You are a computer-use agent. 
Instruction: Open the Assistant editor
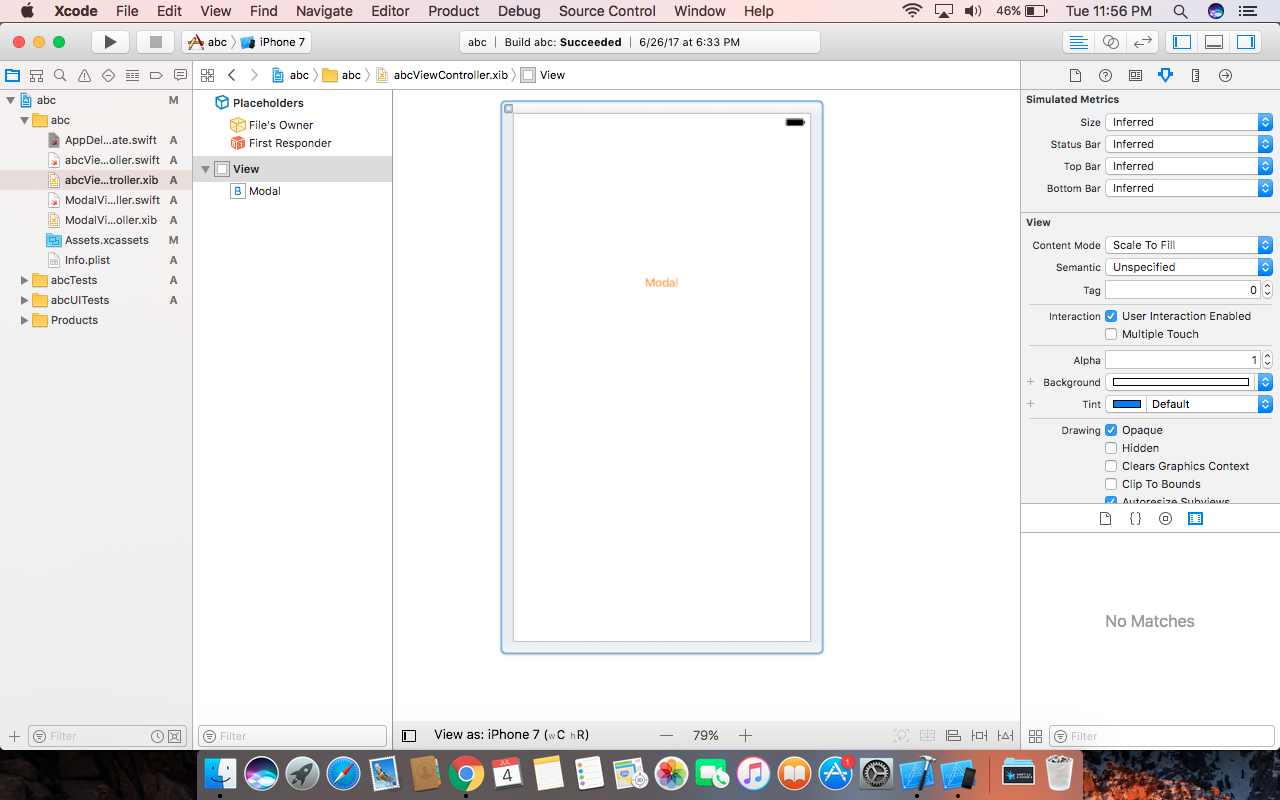[1110, 42]
